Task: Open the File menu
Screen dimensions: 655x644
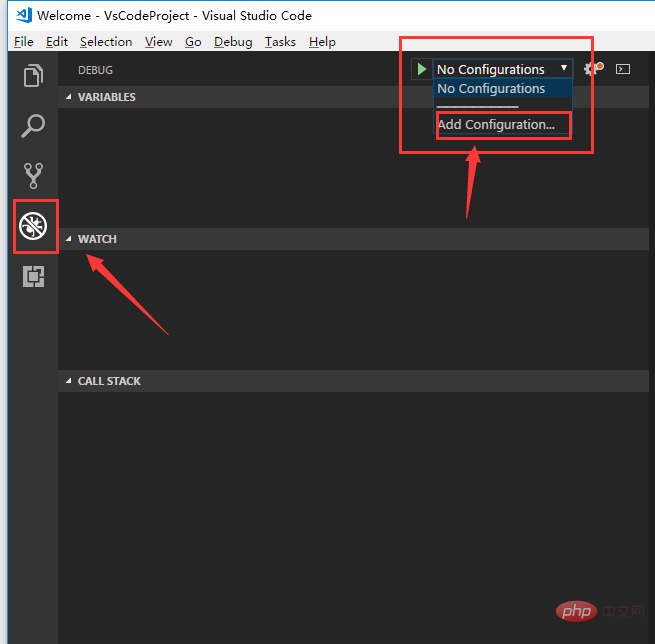Action: point(24,42)
